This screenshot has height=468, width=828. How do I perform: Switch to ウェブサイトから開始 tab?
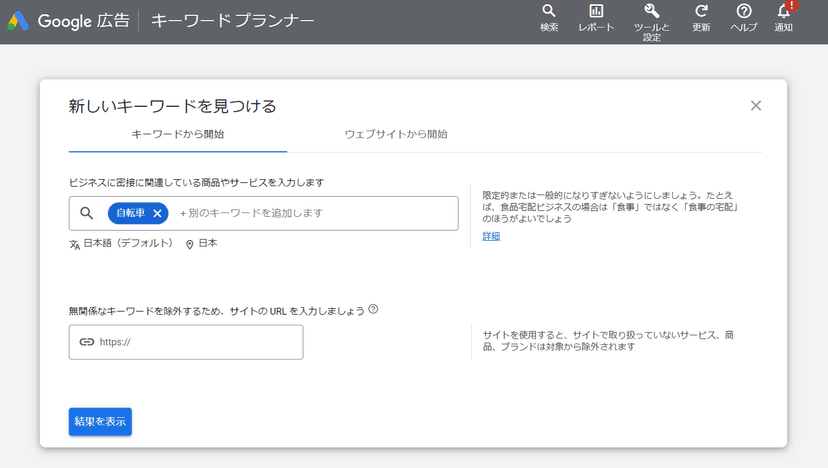(x=396, y=134)
